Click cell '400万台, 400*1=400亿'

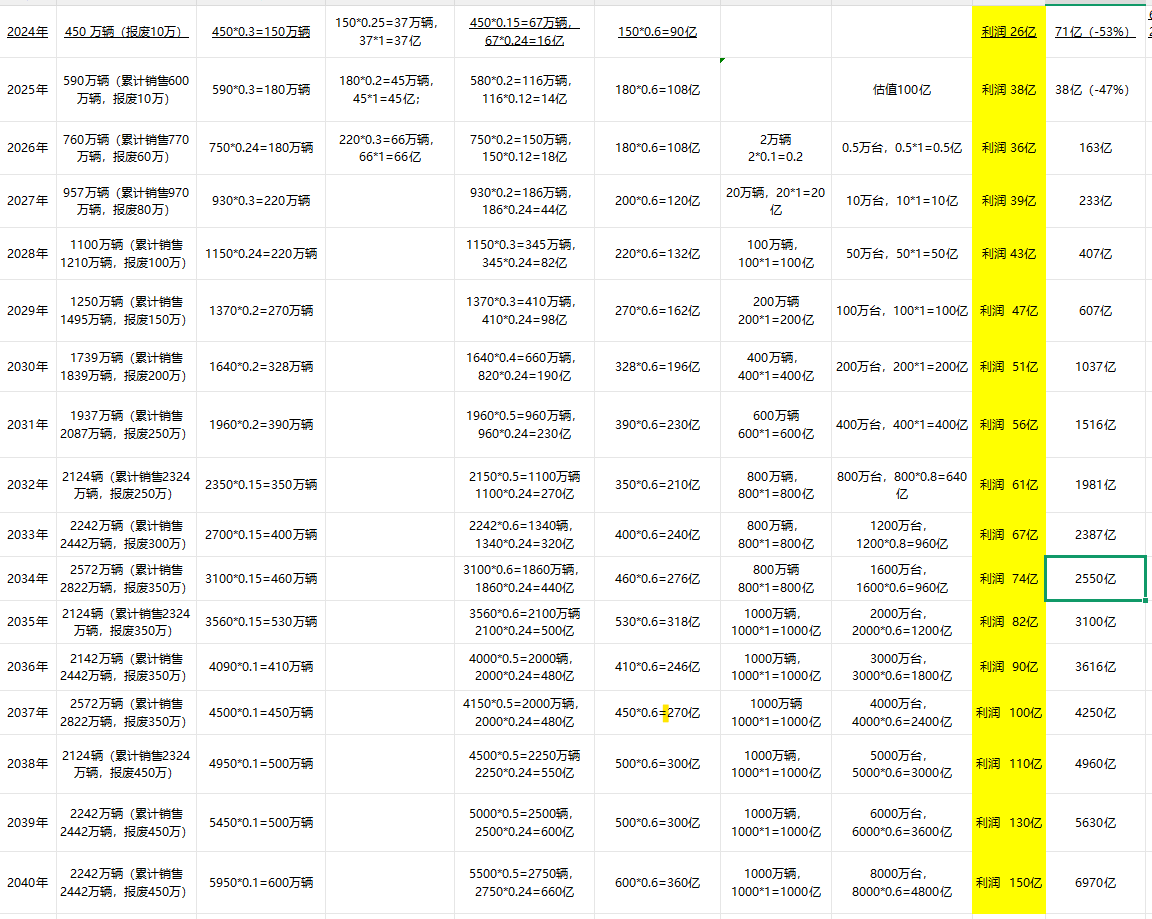901,425
